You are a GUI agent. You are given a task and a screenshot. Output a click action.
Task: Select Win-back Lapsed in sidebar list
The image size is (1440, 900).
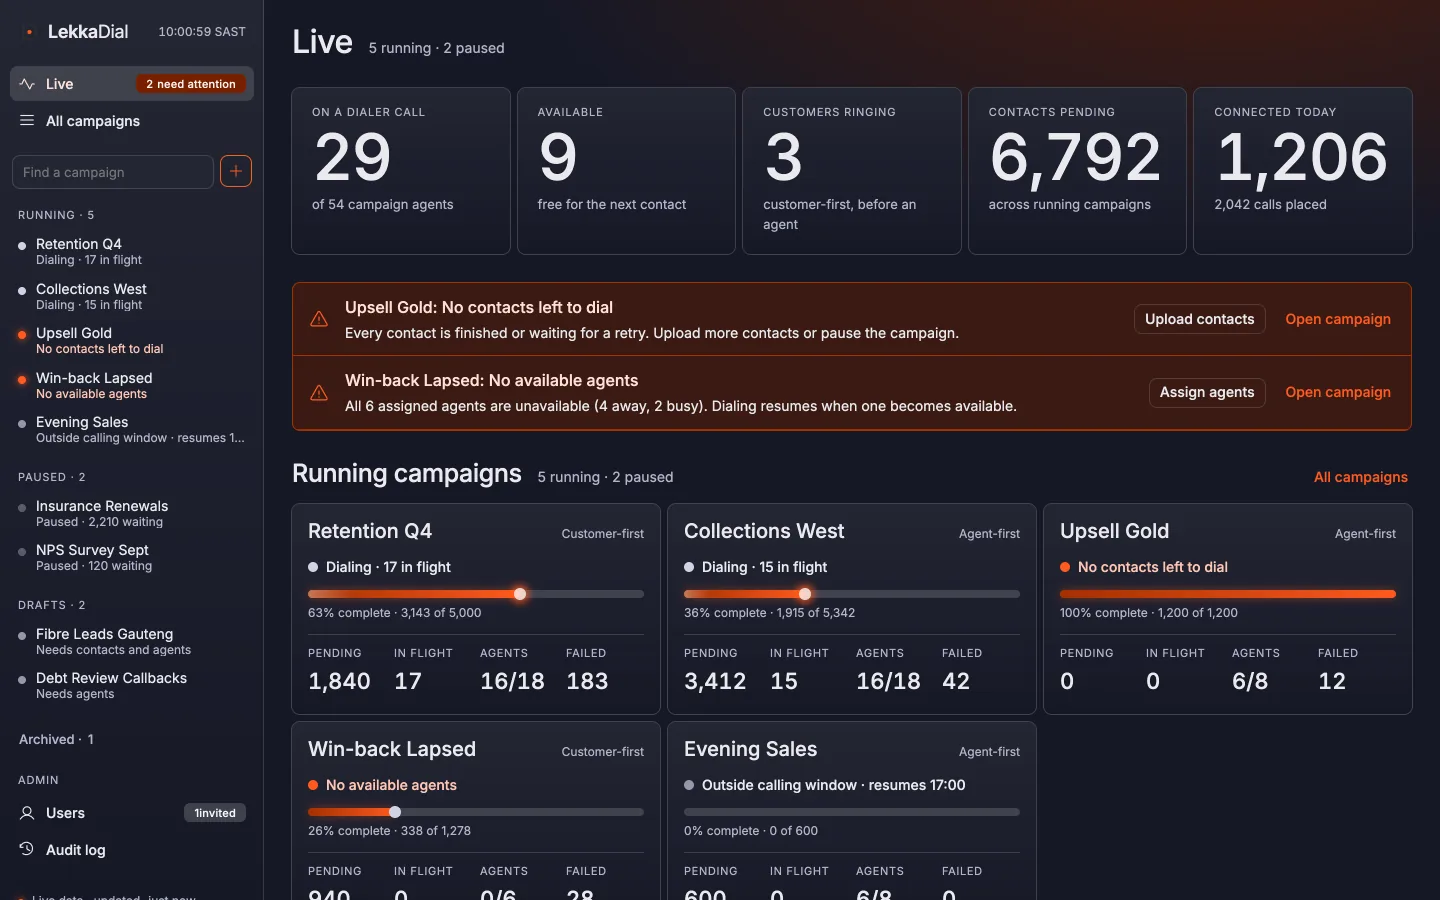(132, 385)
